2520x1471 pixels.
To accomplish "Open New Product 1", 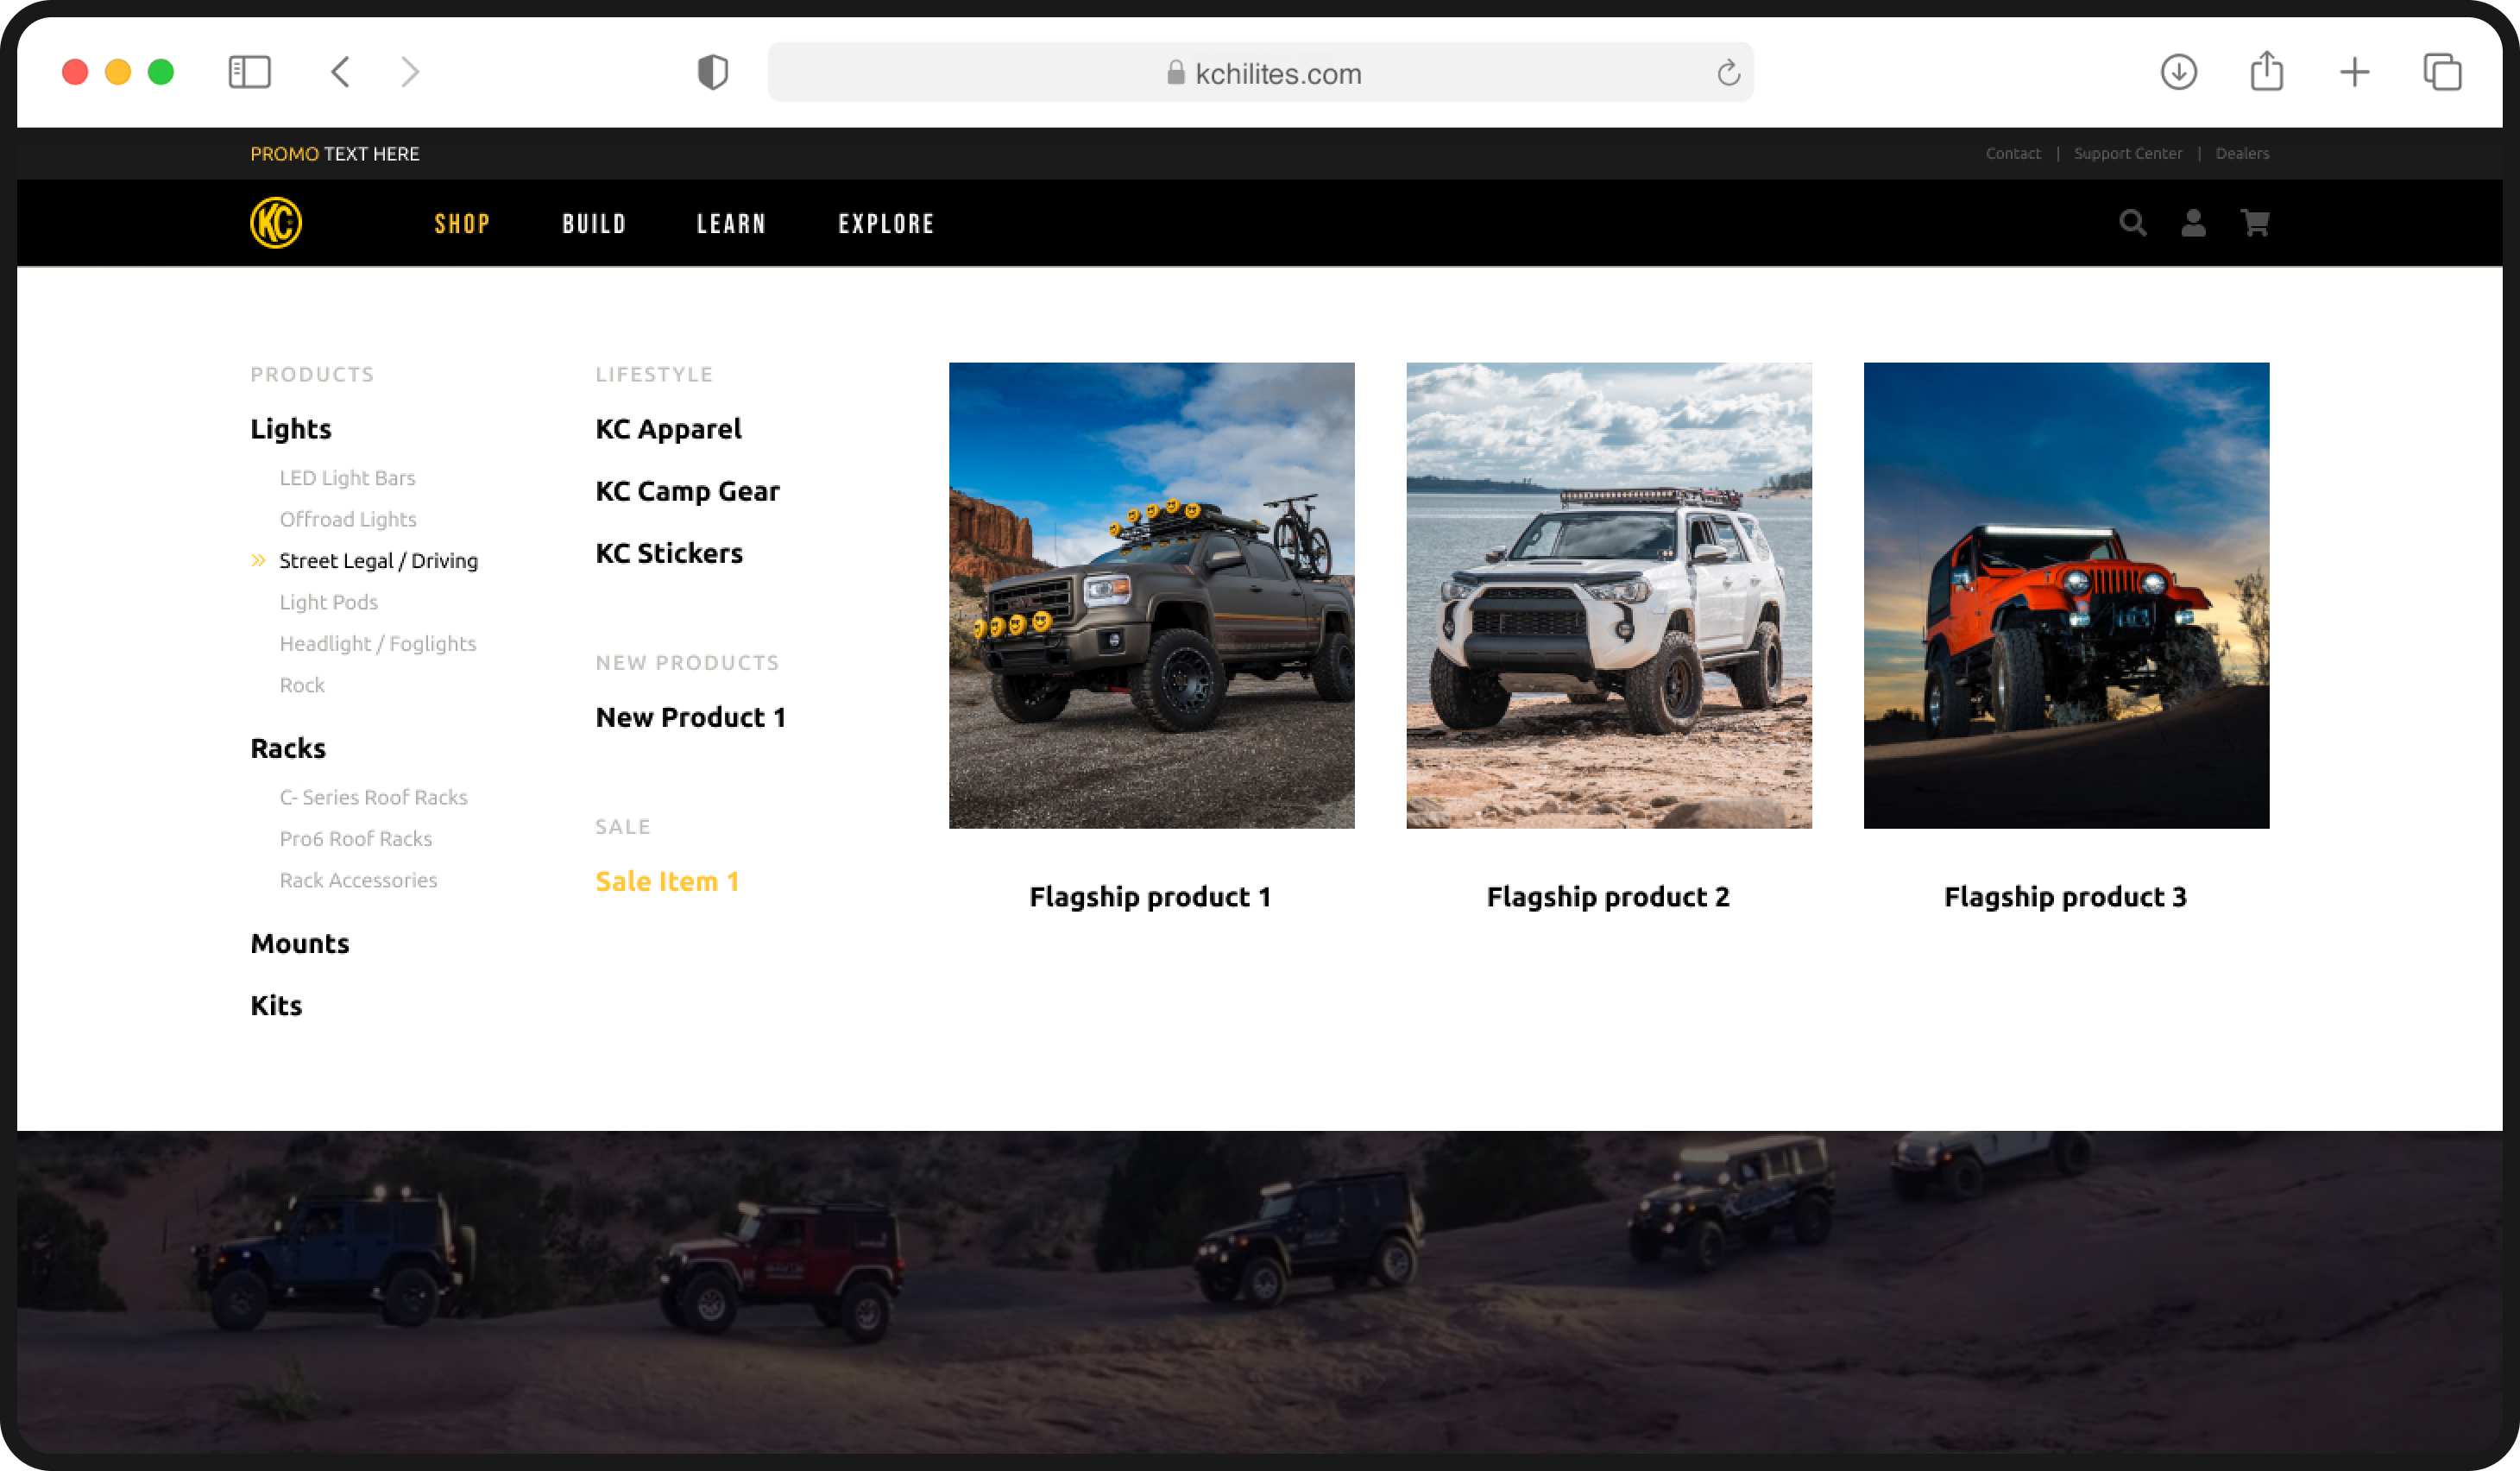I will [x=690, y=717].
